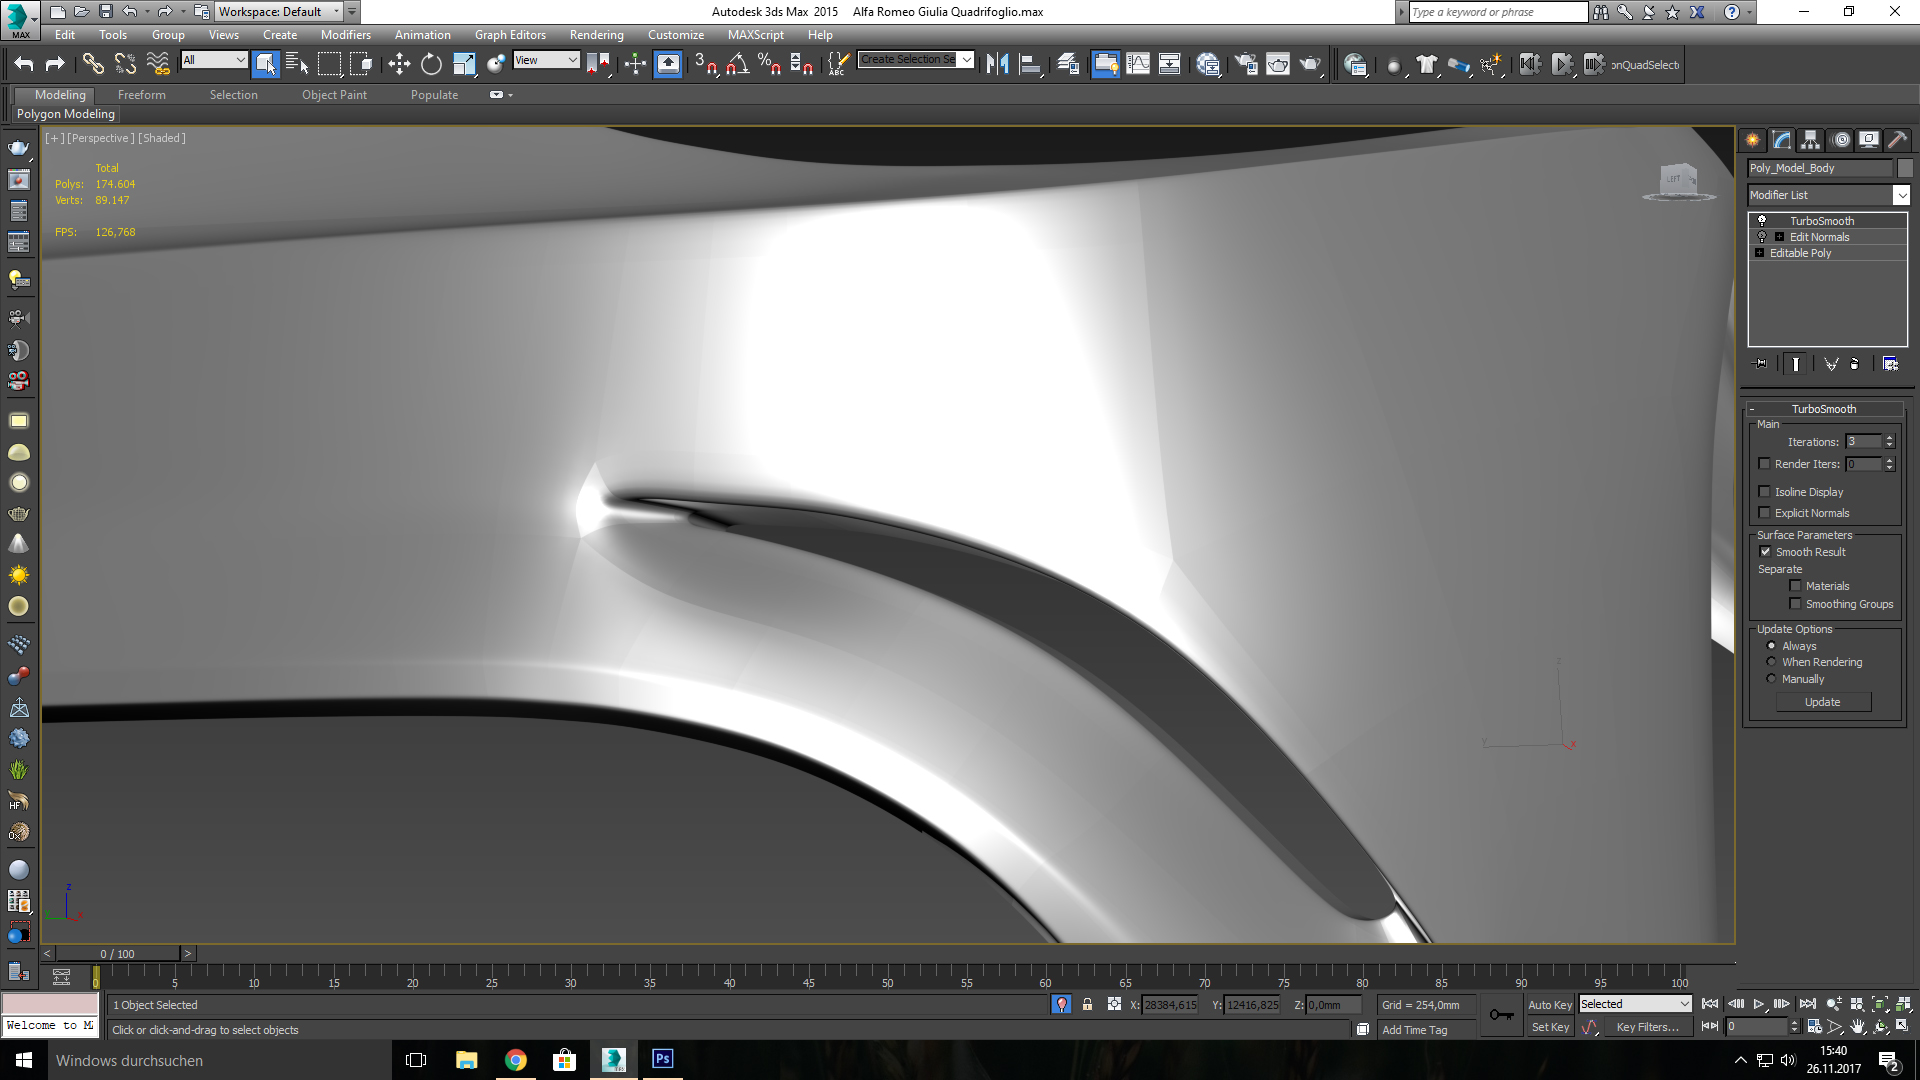Switch to the Freeform ribbon tab

[142, 94]
